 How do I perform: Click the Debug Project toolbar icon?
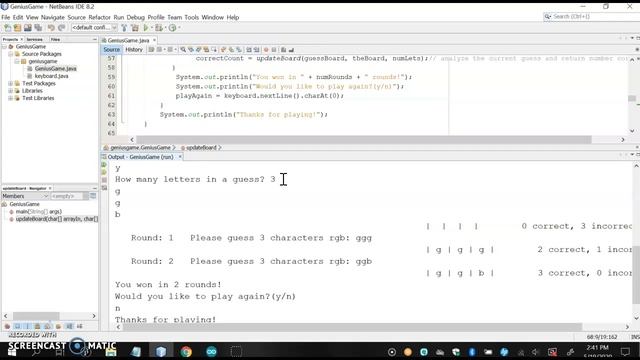[x=159, y=28]
